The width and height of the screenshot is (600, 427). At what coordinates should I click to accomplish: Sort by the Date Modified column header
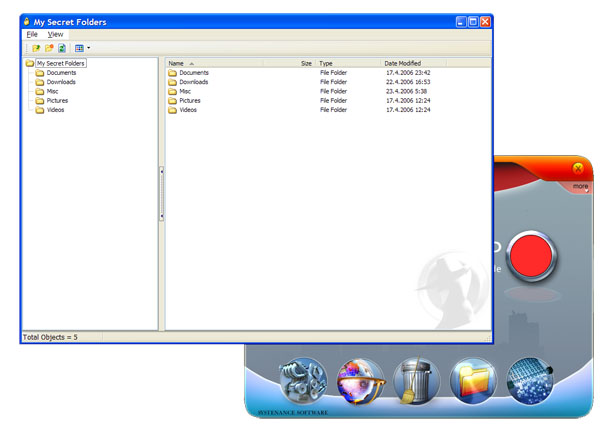(x=413, y=63)
